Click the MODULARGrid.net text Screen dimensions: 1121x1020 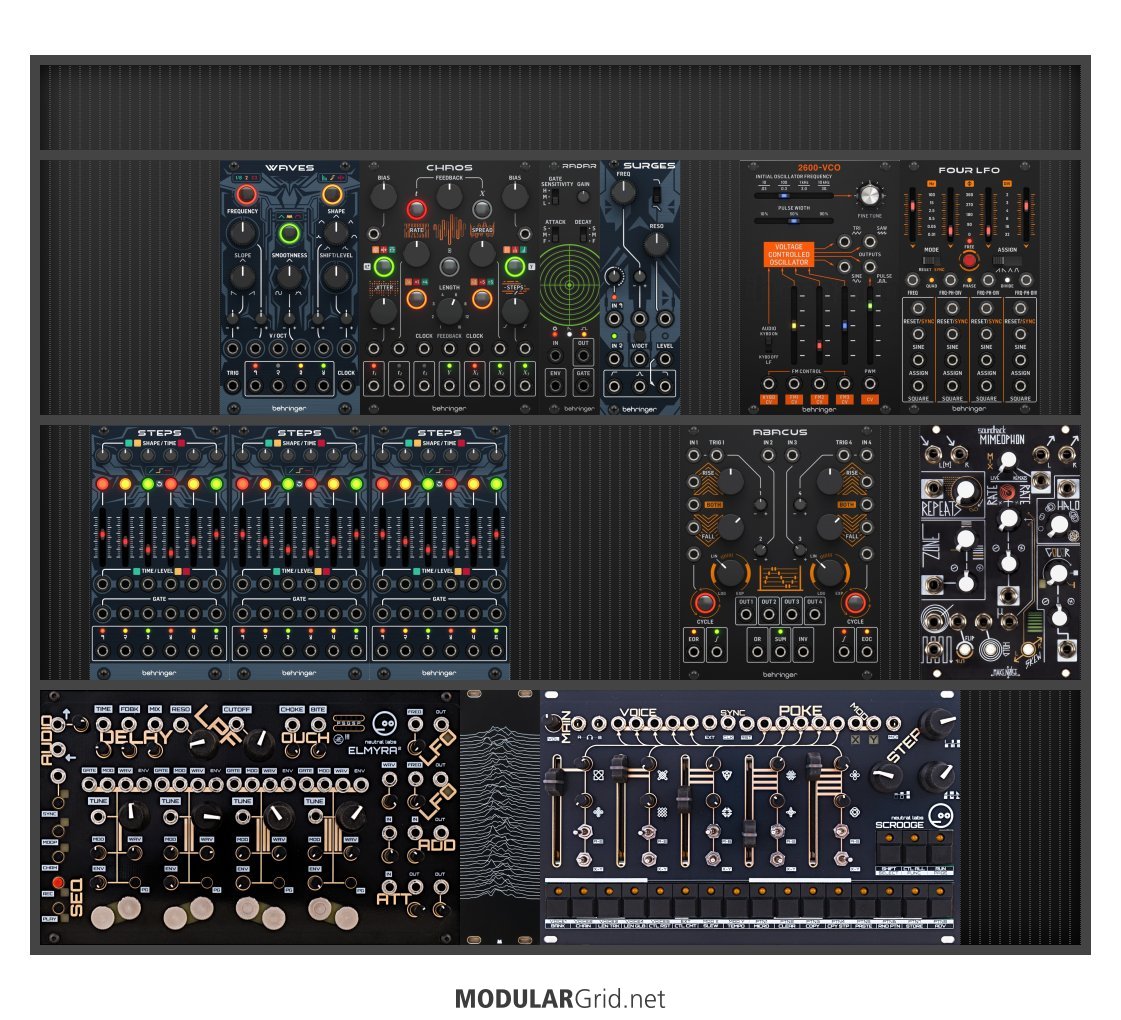[x=560, y=999]
